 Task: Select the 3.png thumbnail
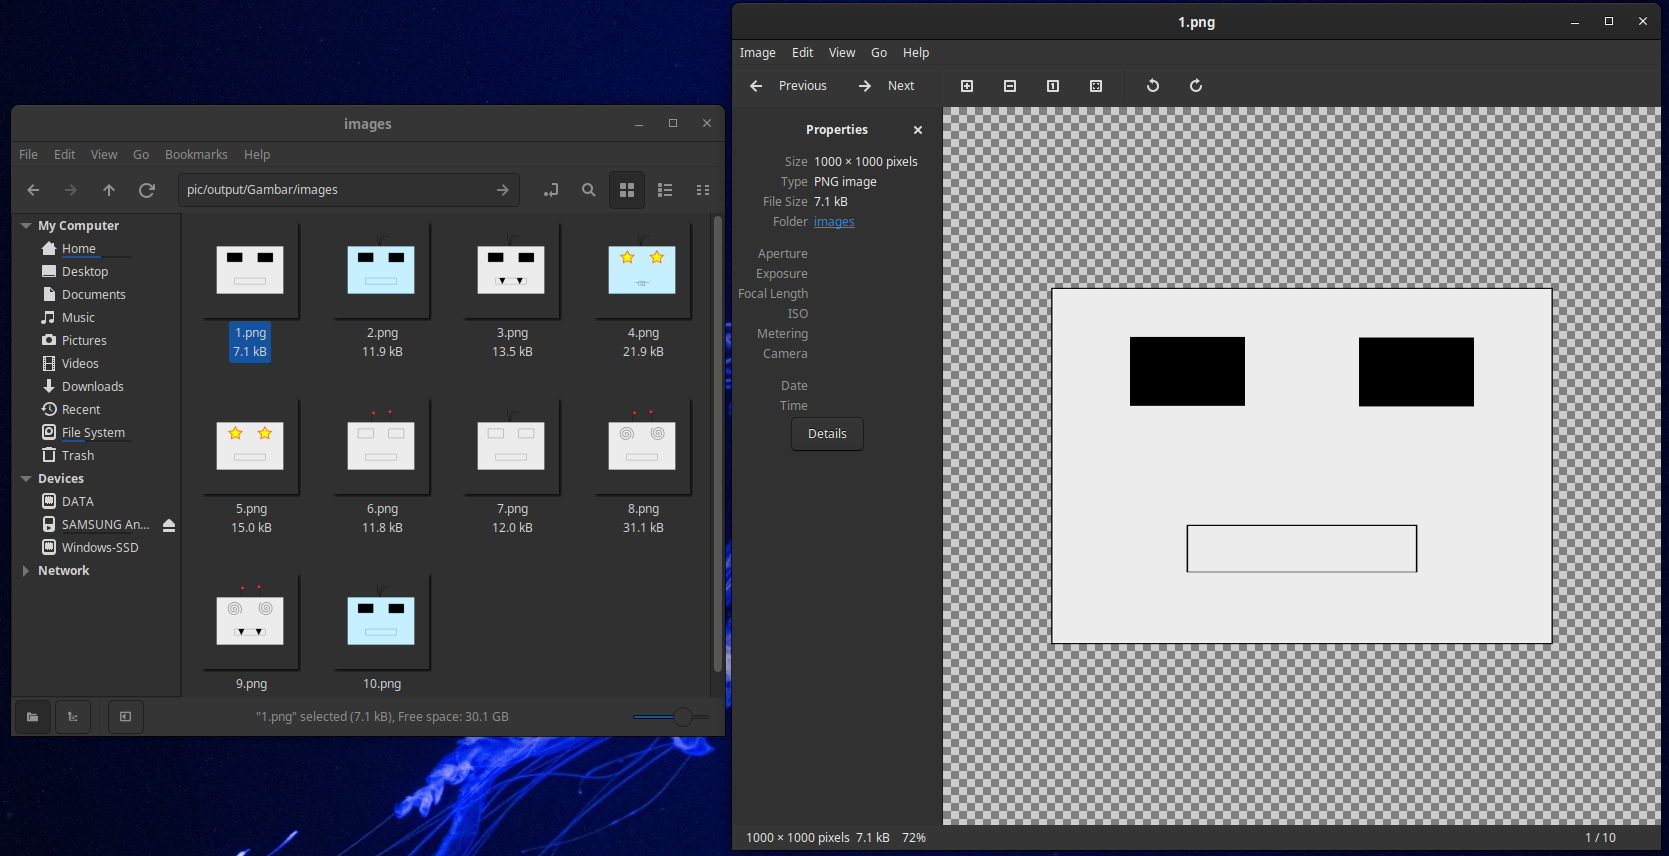(x=511, y=270)
